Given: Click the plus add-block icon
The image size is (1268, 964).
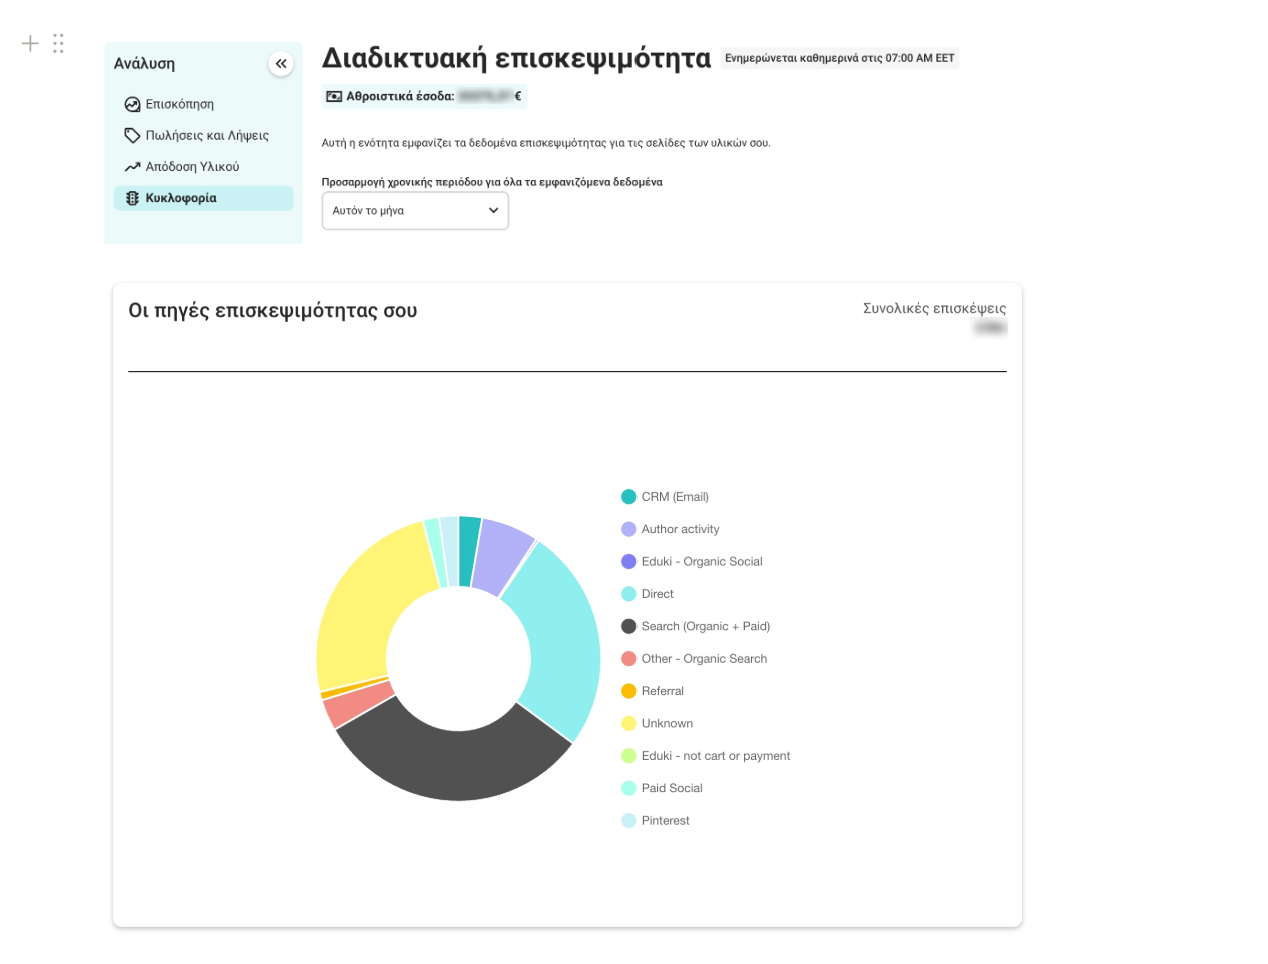Looking at the screenshot, I should pos(30,43).
